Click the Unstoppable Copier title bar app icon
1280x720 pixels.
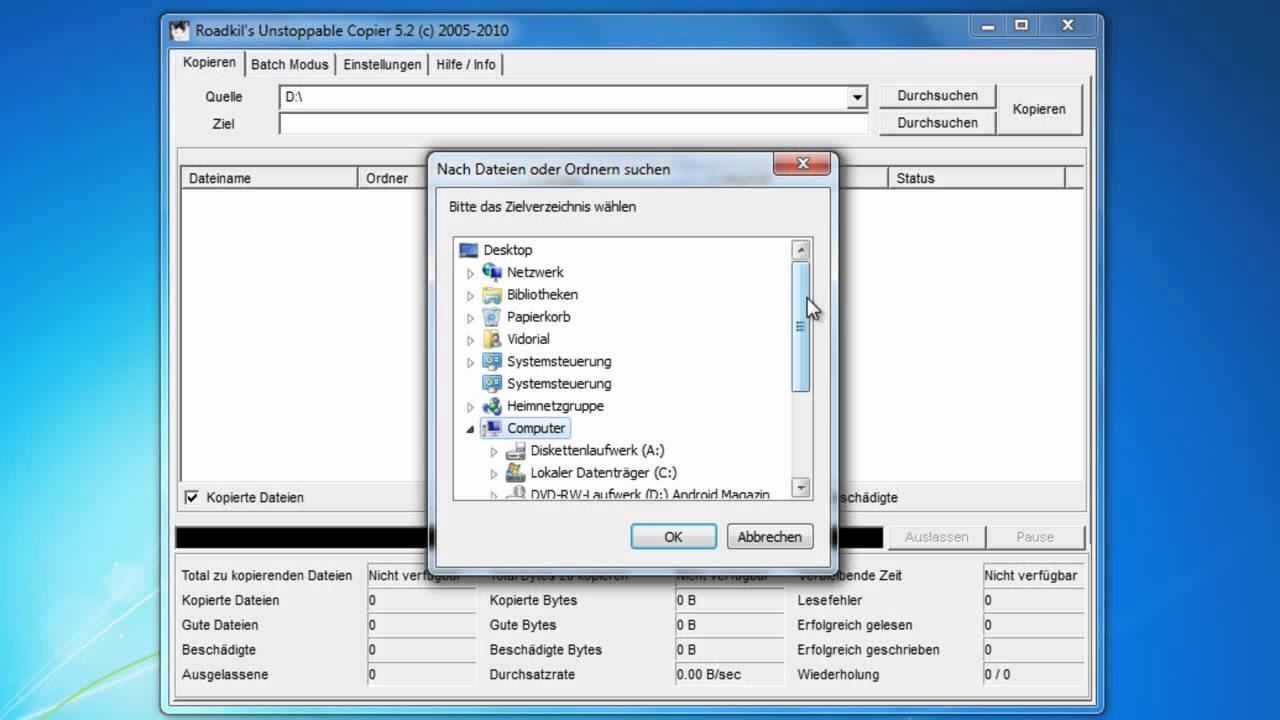click(179, 30)
